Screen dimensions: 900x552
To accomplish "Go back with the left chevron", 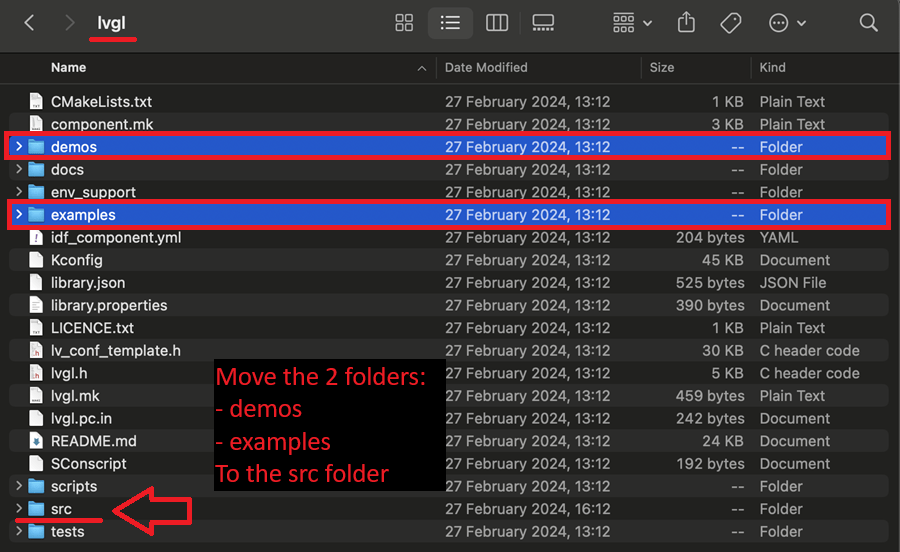I will [x=29, y=23].
